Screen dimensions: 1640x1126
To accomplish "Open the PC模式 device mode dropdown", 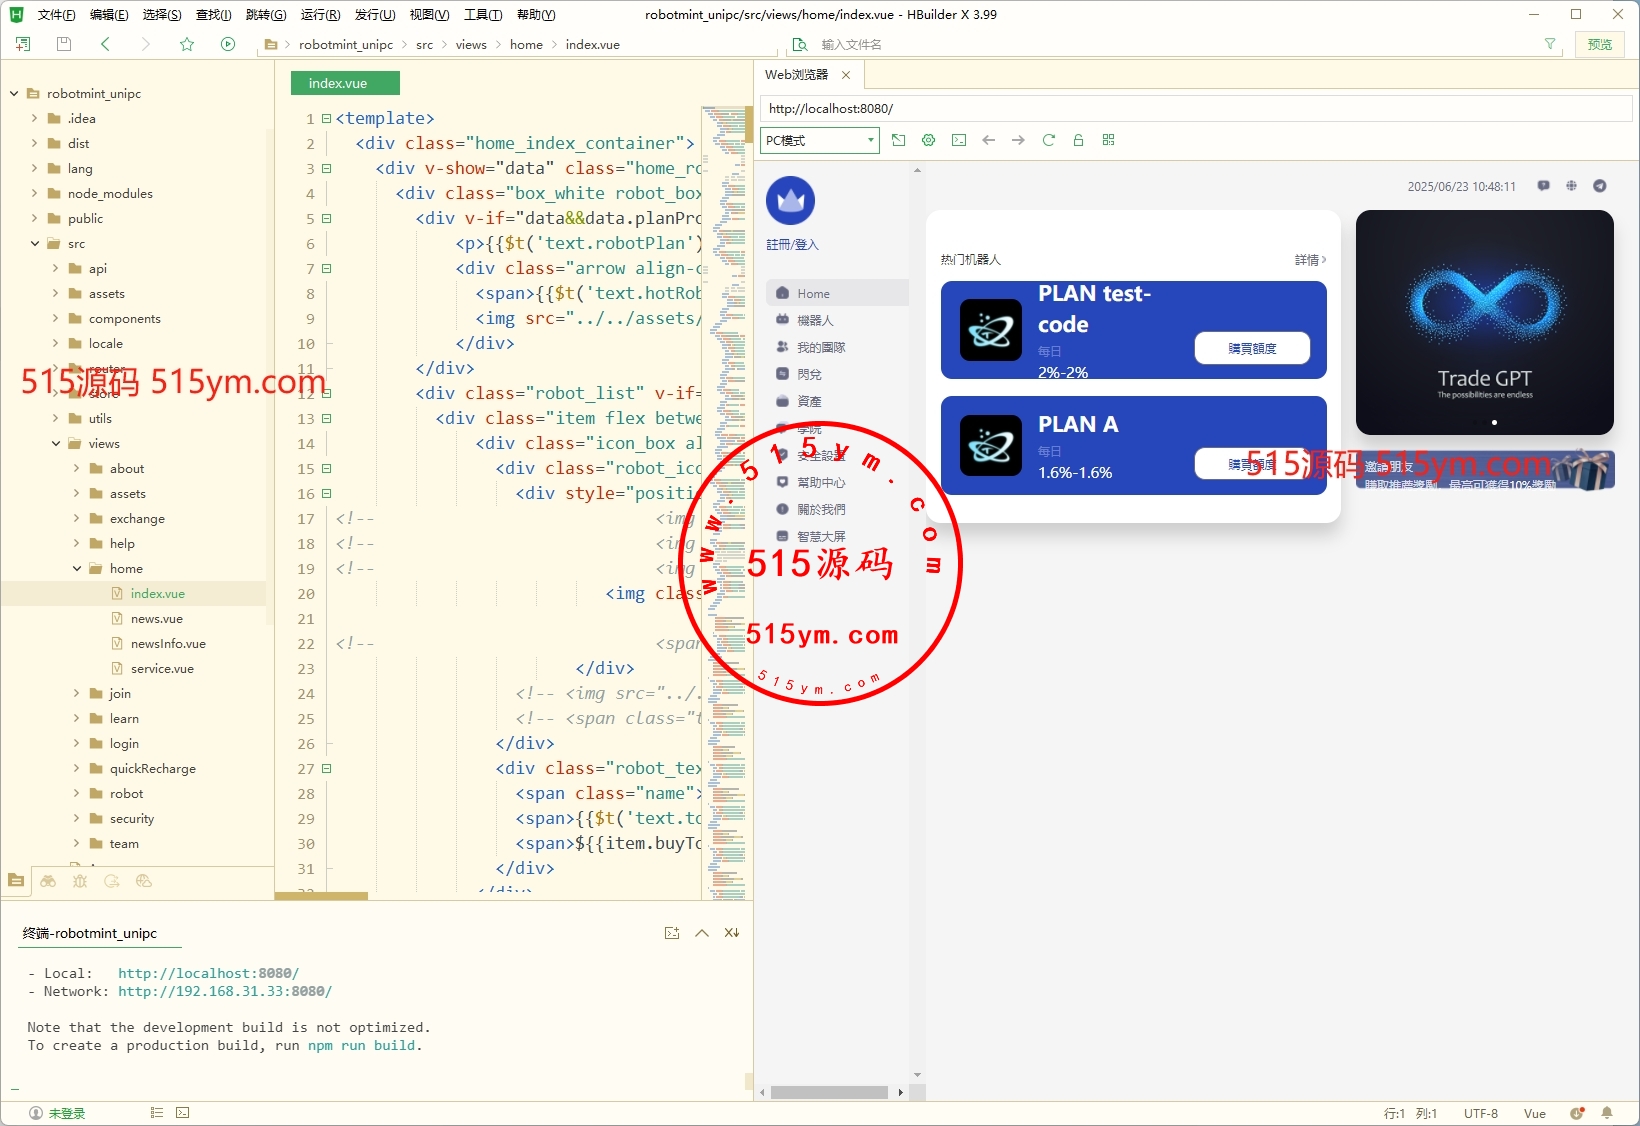I will 819,140.
